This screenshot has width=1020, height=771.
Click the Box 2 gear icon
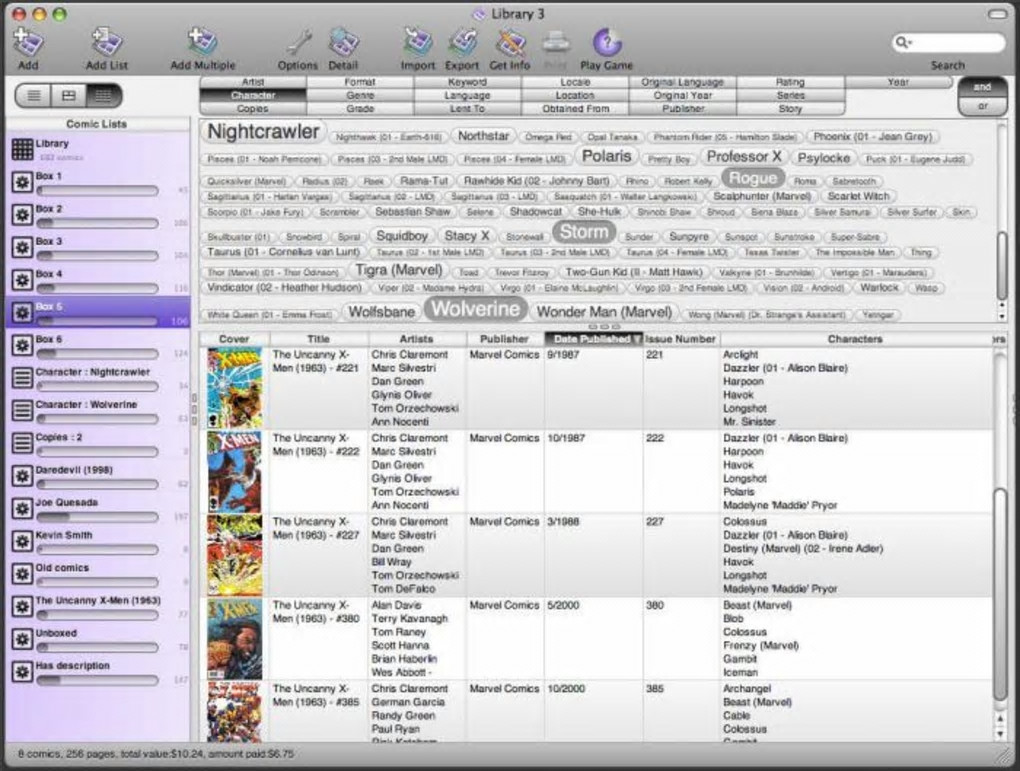point(22,215)
